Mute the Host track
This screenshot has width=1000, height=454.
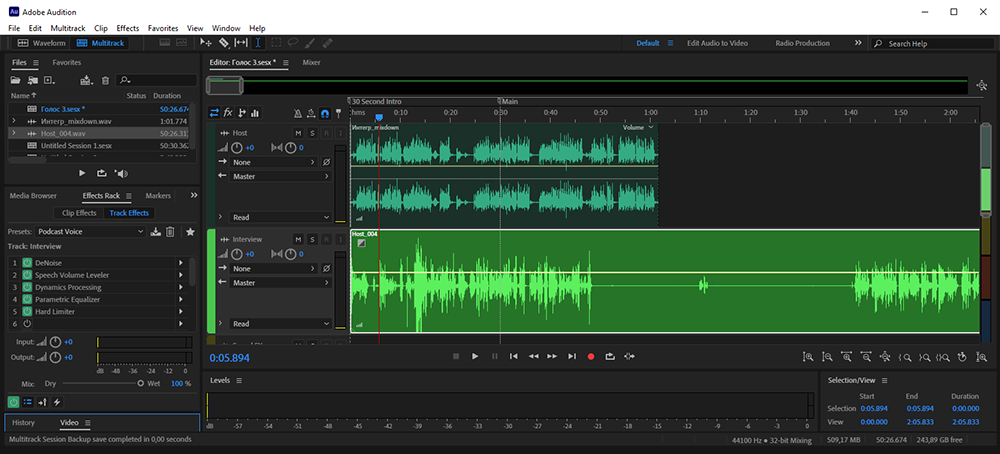(x=298, y=133)
